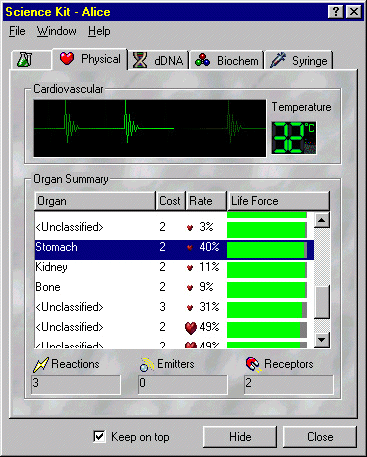Click the title bar question mark help button
This screenshot has width=367, height=457.
click(x=336, y=12)
